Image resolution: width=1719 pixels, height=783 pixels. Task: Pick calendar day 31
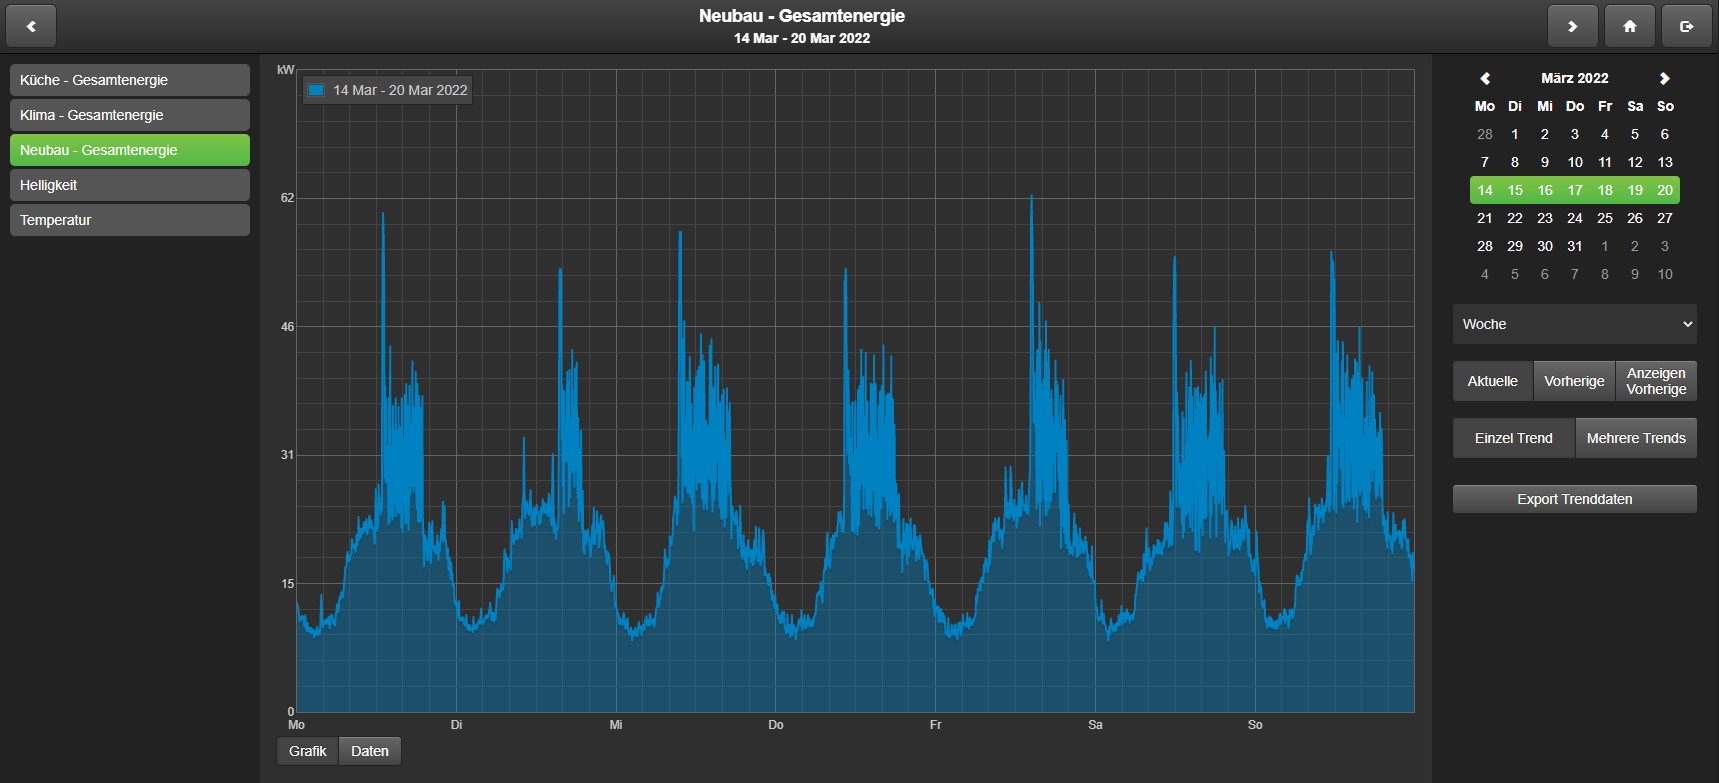coord(1575,246)
